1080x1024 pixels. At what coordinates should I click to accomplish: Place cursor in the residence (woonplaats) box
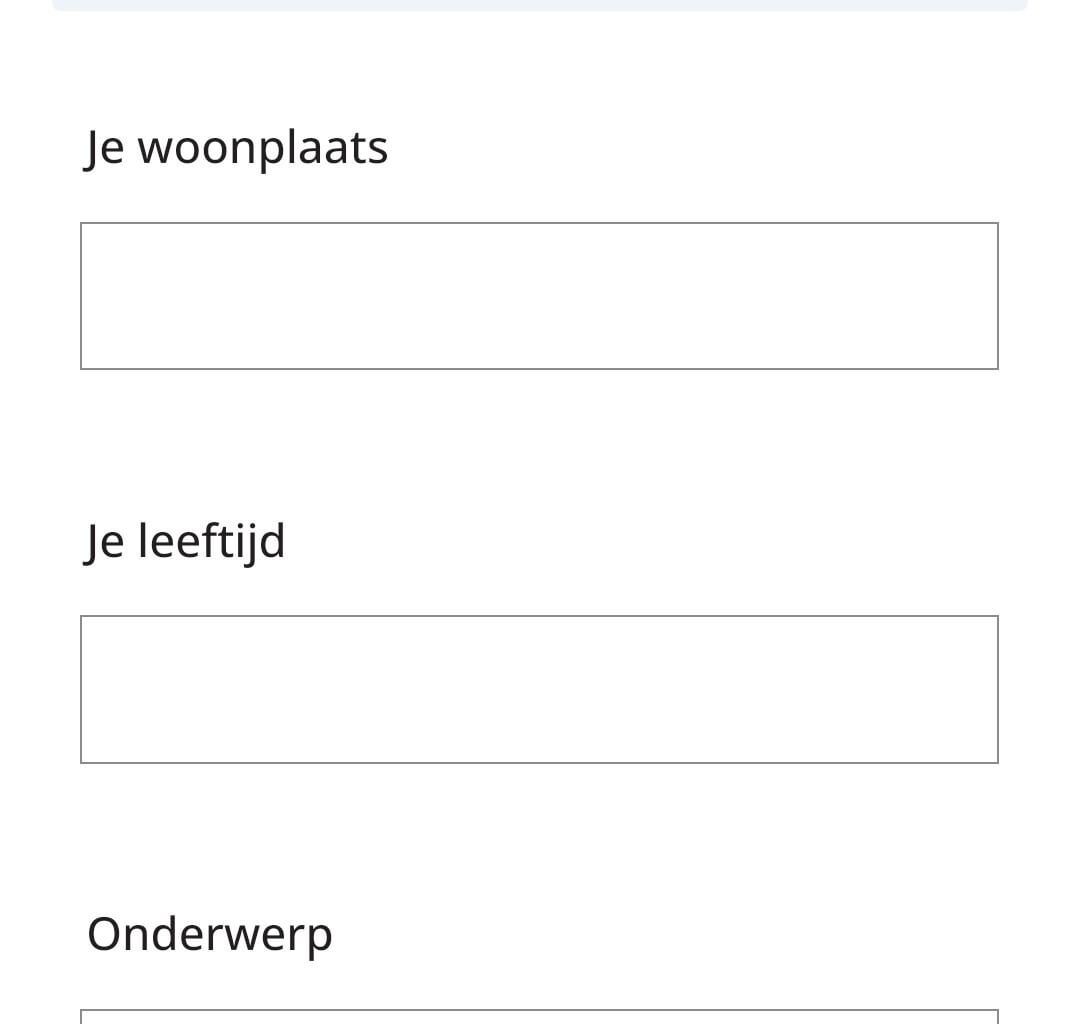pos(539,296)
